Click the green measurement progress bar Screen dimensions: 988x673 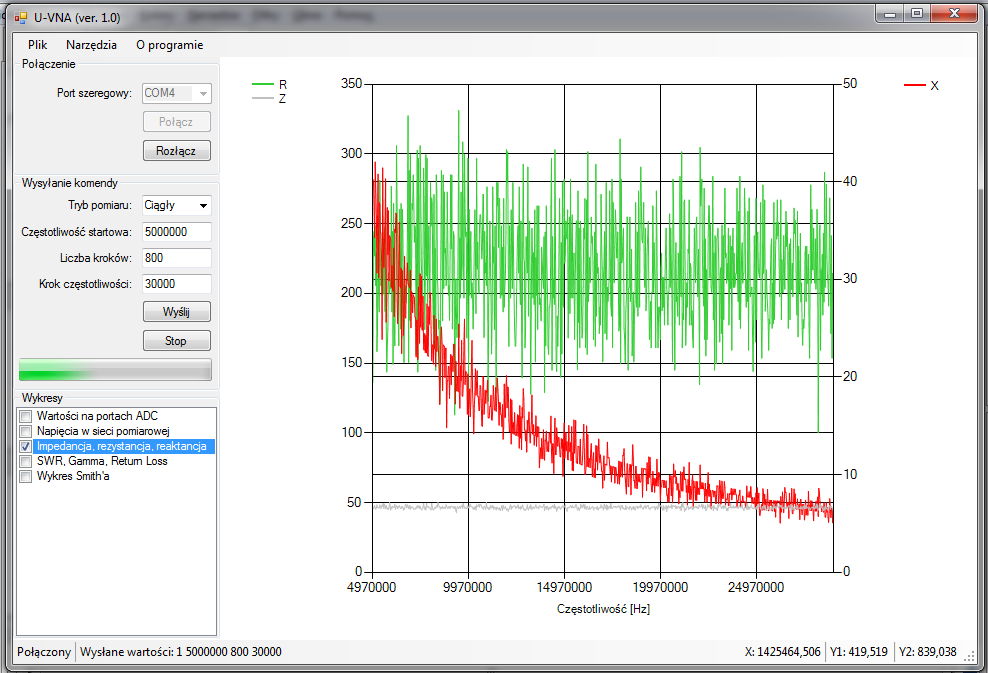click(x=115, y=370)
